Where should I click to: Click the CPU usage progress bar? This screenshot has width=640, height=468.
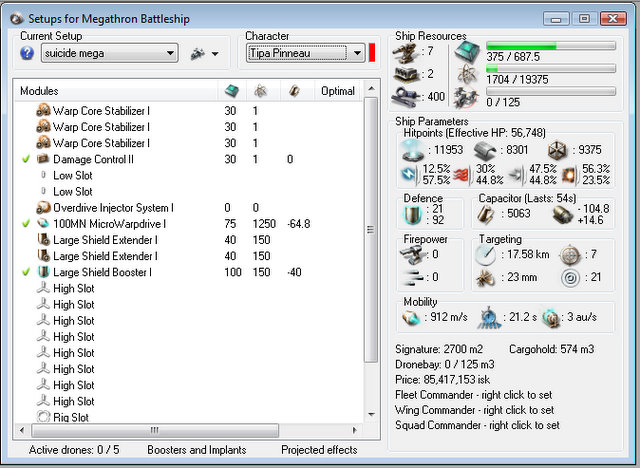(551, 46)
